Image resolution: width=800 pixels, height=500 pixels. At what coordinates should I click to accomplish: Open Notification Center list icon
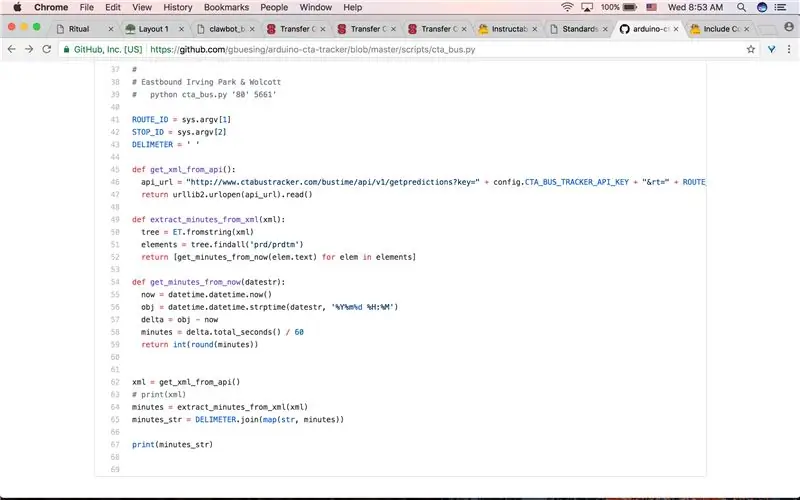(780, 7)
